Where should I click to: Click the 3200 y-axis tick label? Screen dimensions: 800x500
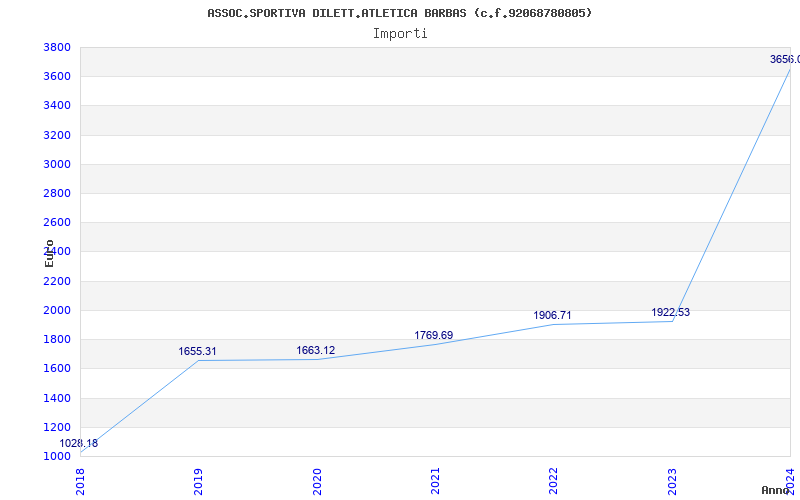pyautogui.click(x=57, y=135)
